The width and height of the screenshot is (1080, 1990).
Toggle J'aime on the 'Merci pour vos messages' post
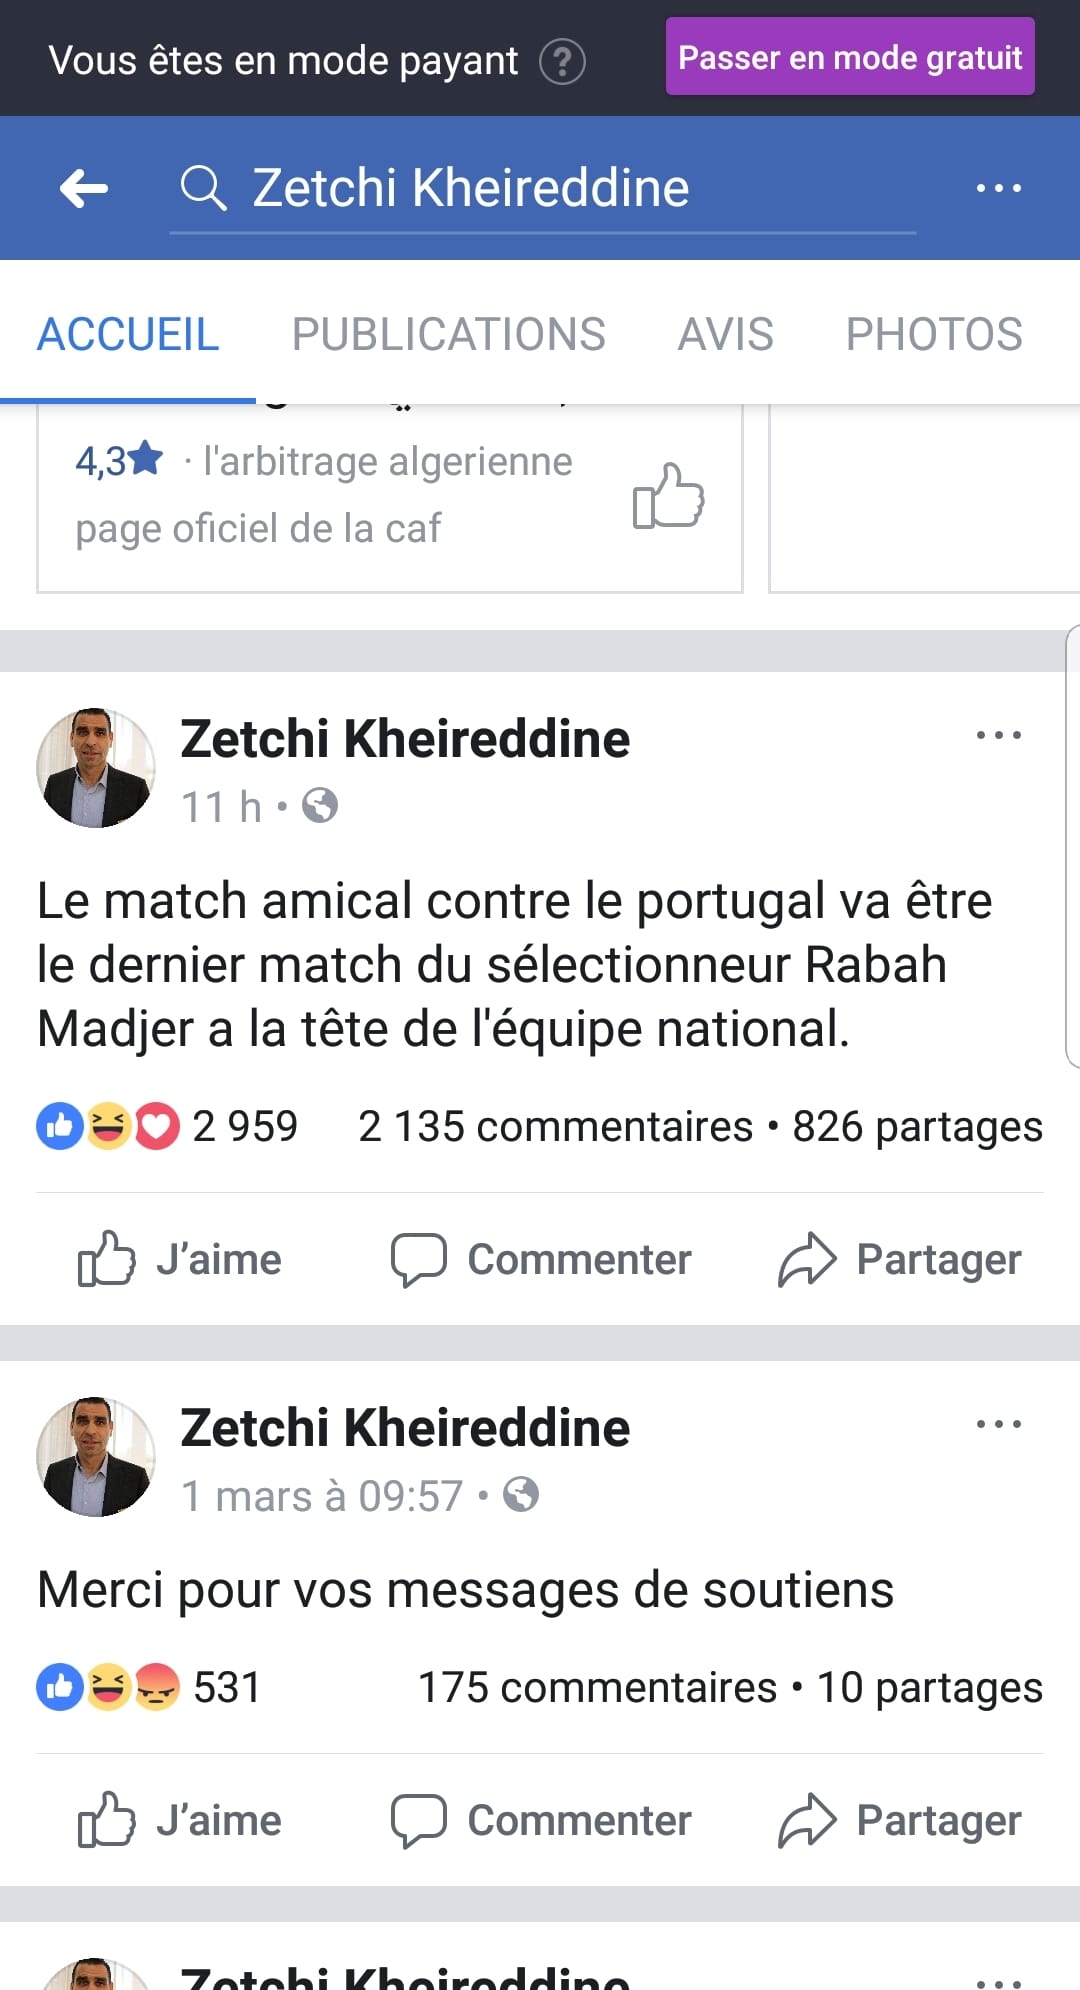[x=181, y=1820]
